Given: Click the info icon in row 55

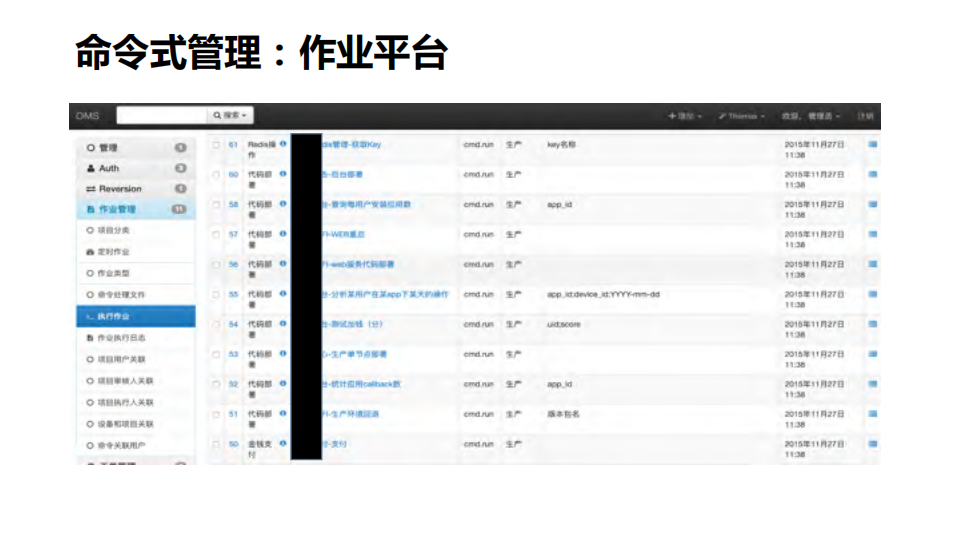Looking at the screenshot, I should click(283, 294).
